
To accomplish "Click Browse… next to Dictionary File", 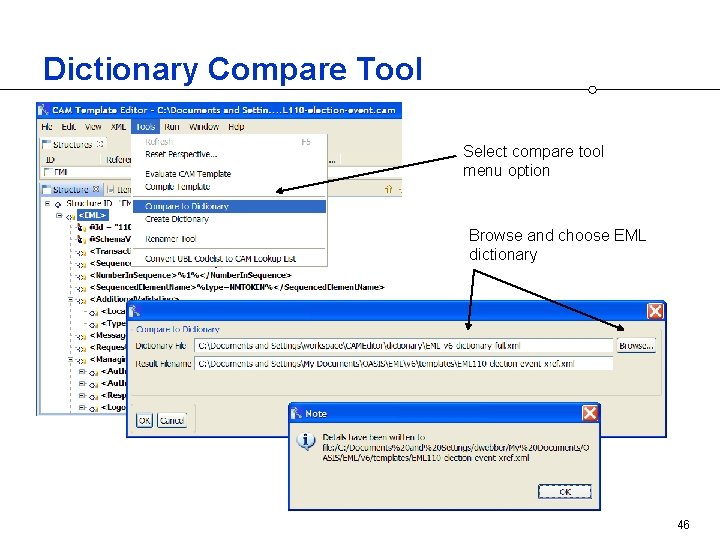I will (636, 345).
